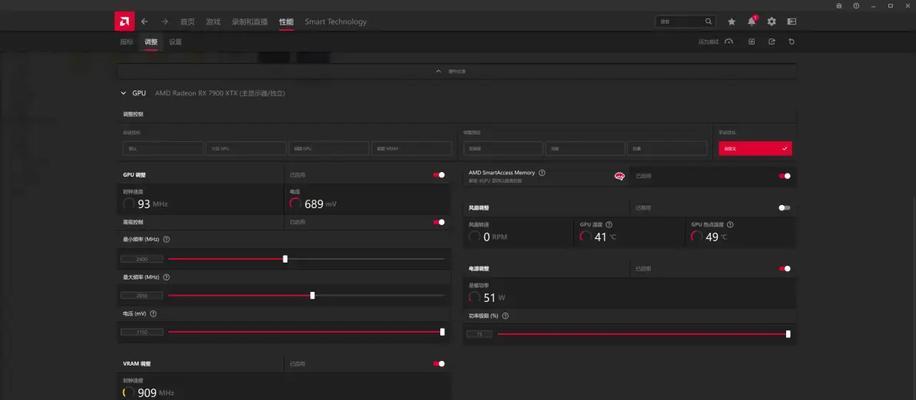Select the 超频 VRAM preset button

click(412, 148)
